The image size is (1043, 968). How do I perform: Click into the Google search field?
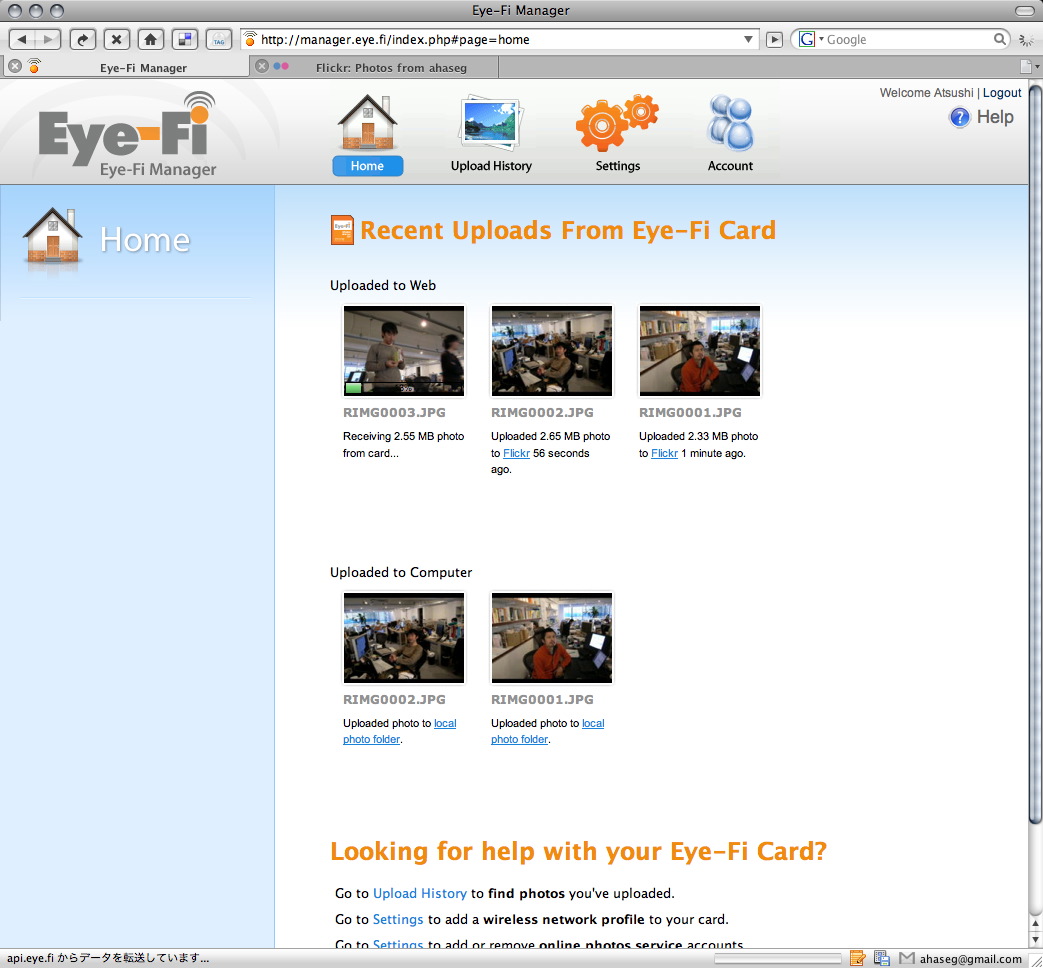[909, 39]
